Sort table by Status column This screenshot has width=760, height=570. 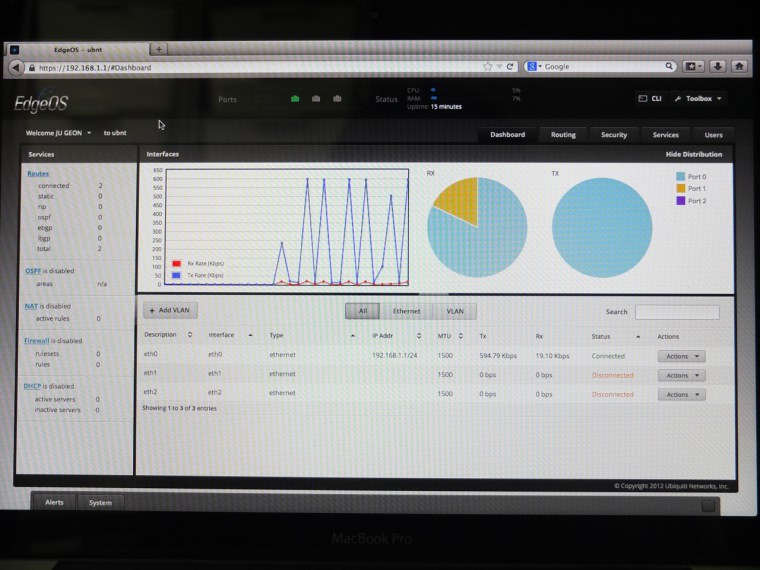point(616,336)
